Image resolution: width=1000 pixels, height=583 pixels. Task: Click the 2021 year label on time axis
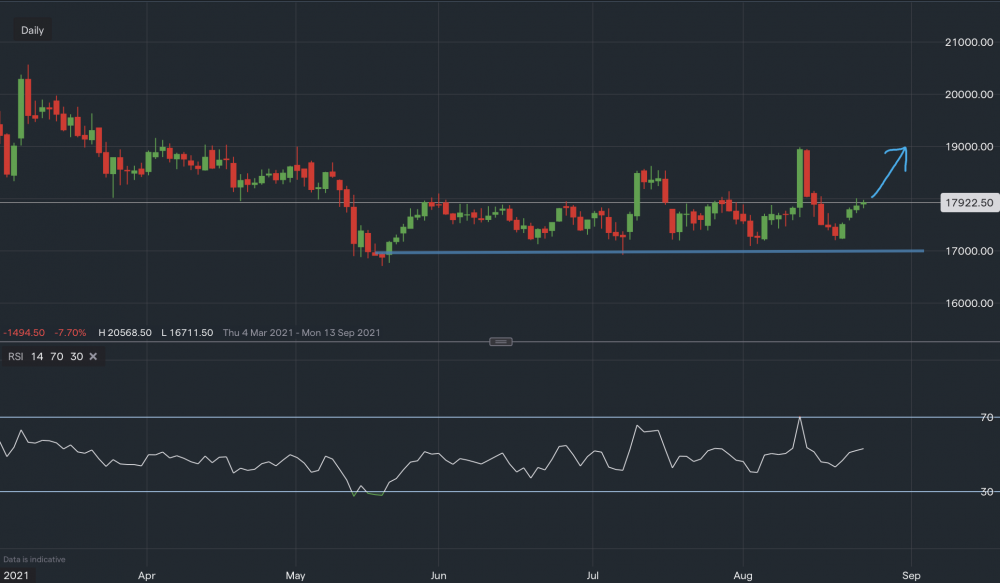point(17,576)
